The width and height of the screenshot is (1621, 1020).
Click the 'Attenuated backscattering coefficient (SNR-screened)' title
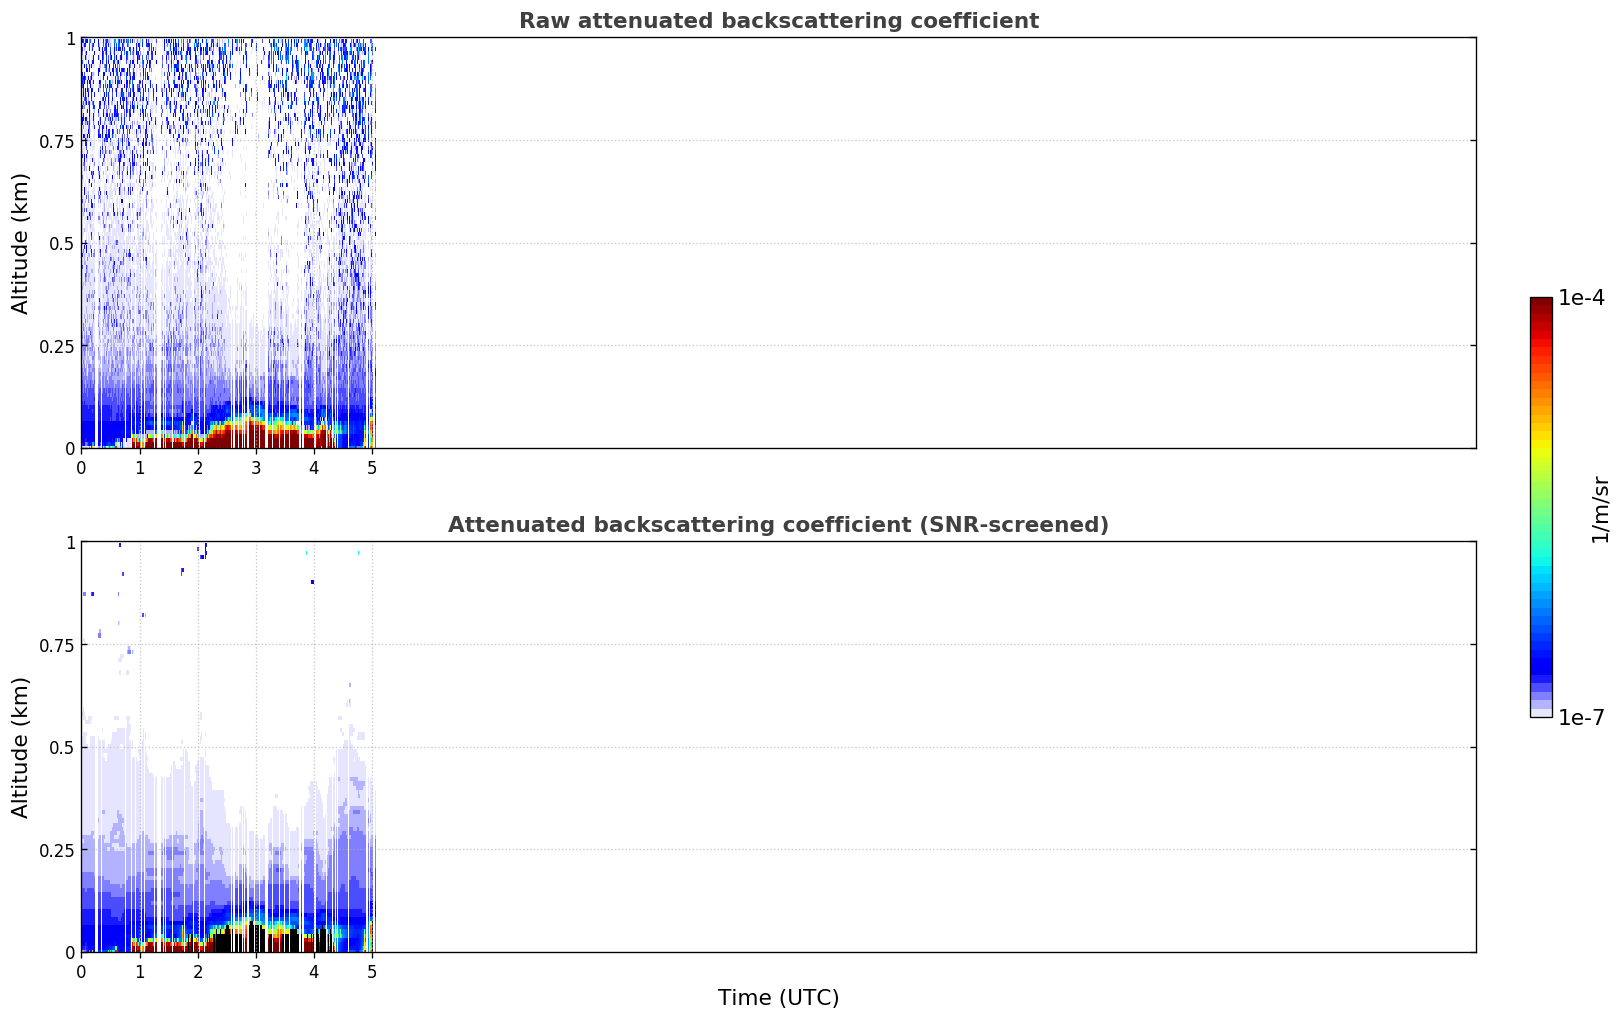[x=778, y=525]
